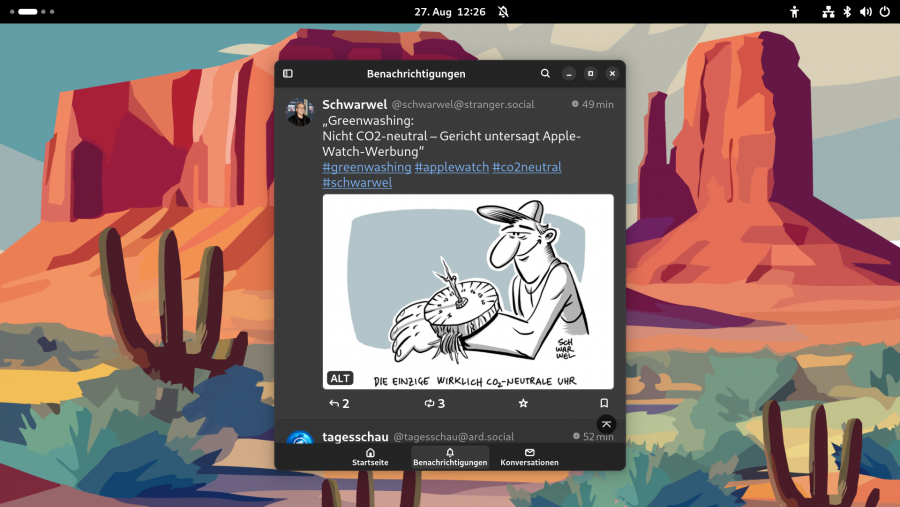Open tagesschau's profile avatar
The width and height of the screenshot is (900, 507).
click(x=301, y=438)
